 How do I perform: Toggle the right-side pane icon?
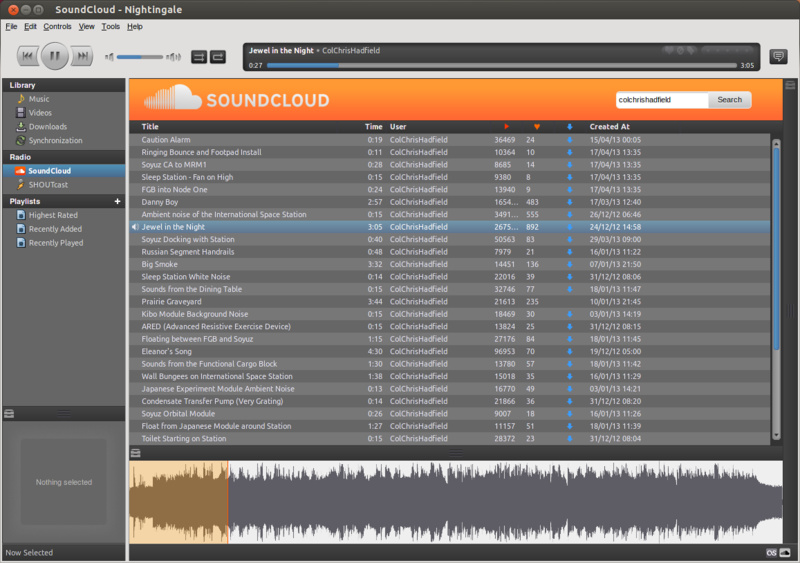[790, 85]
